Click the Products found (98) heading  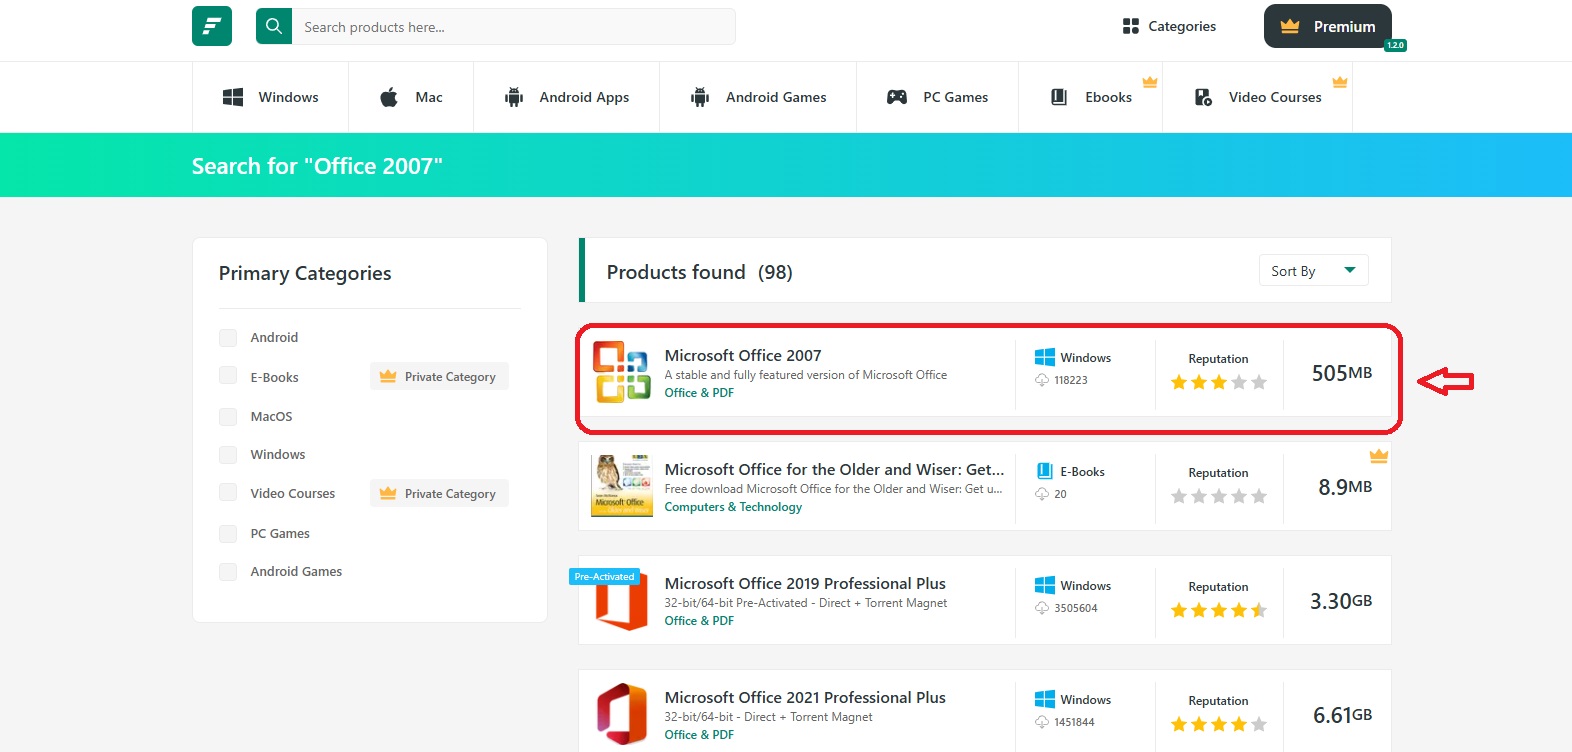pos(699,272)
